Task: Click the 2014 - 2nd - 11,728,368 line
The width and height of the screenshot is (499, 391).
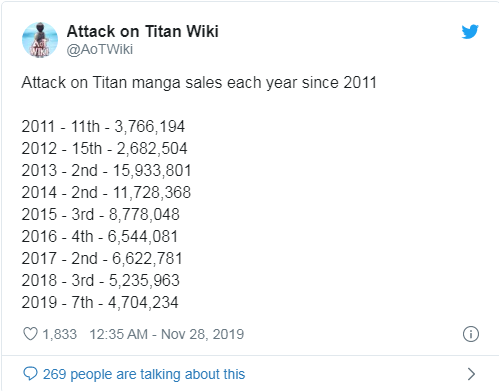Action: pyautogui.click(x=106, y=192)
